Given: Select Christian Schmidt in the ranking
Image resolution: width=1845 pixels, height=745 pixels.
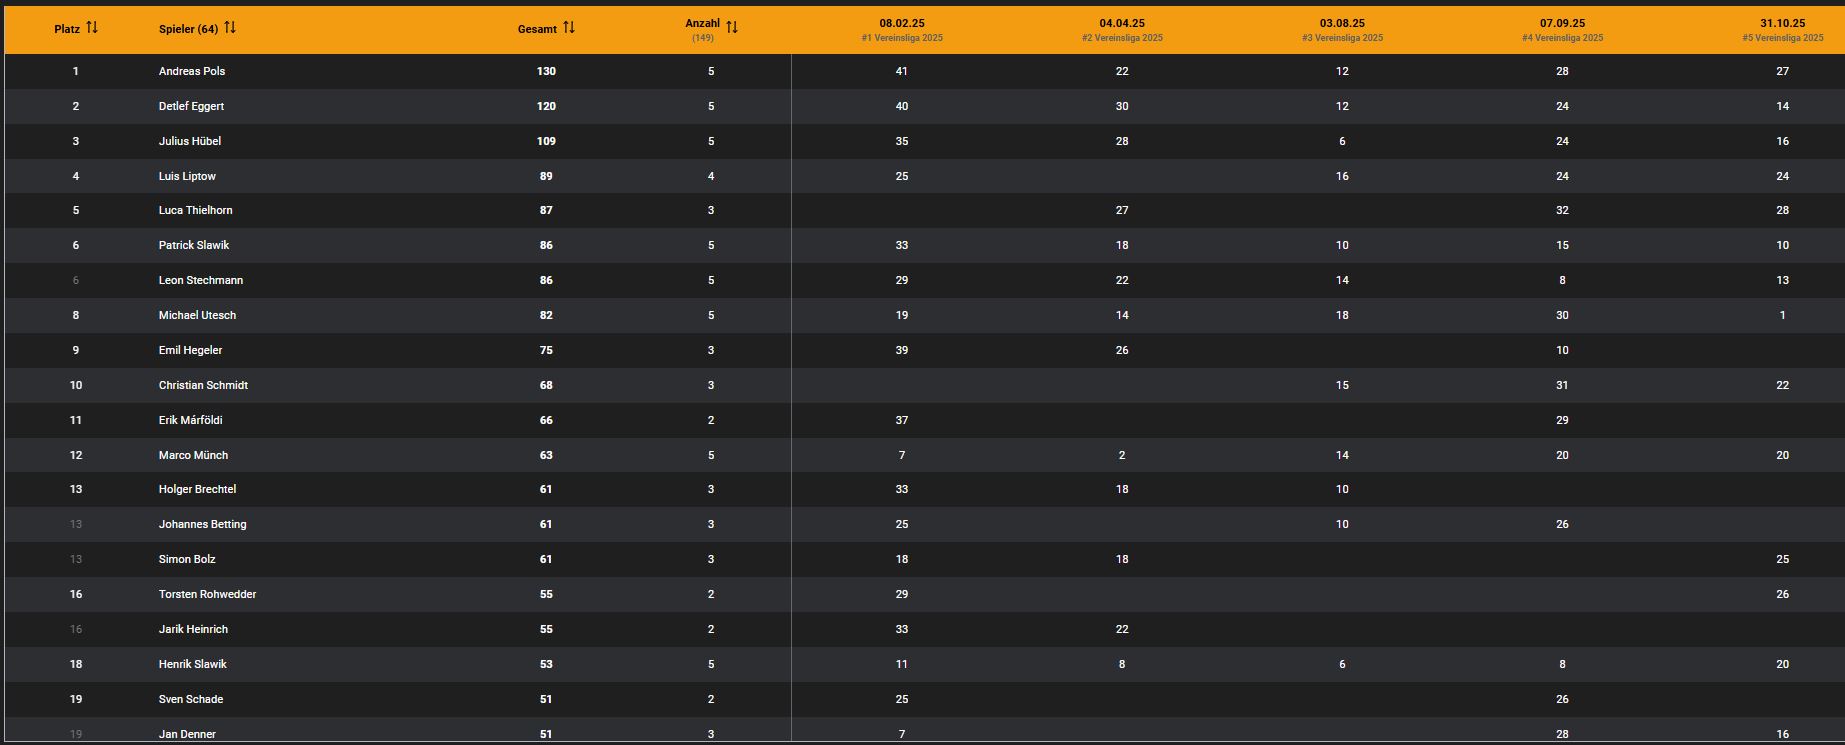Looking at the screenshot, I should pos(203,385).
